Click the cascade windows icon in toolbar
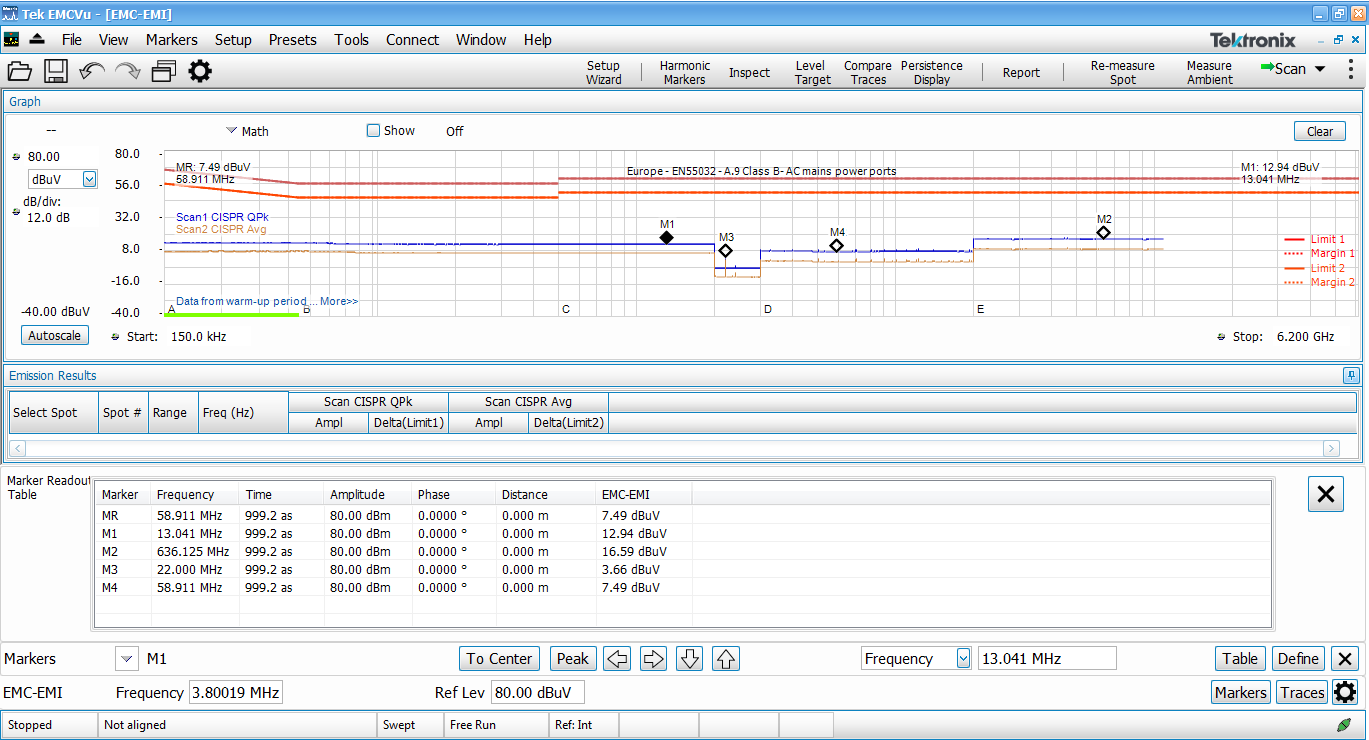 point(164,71)
